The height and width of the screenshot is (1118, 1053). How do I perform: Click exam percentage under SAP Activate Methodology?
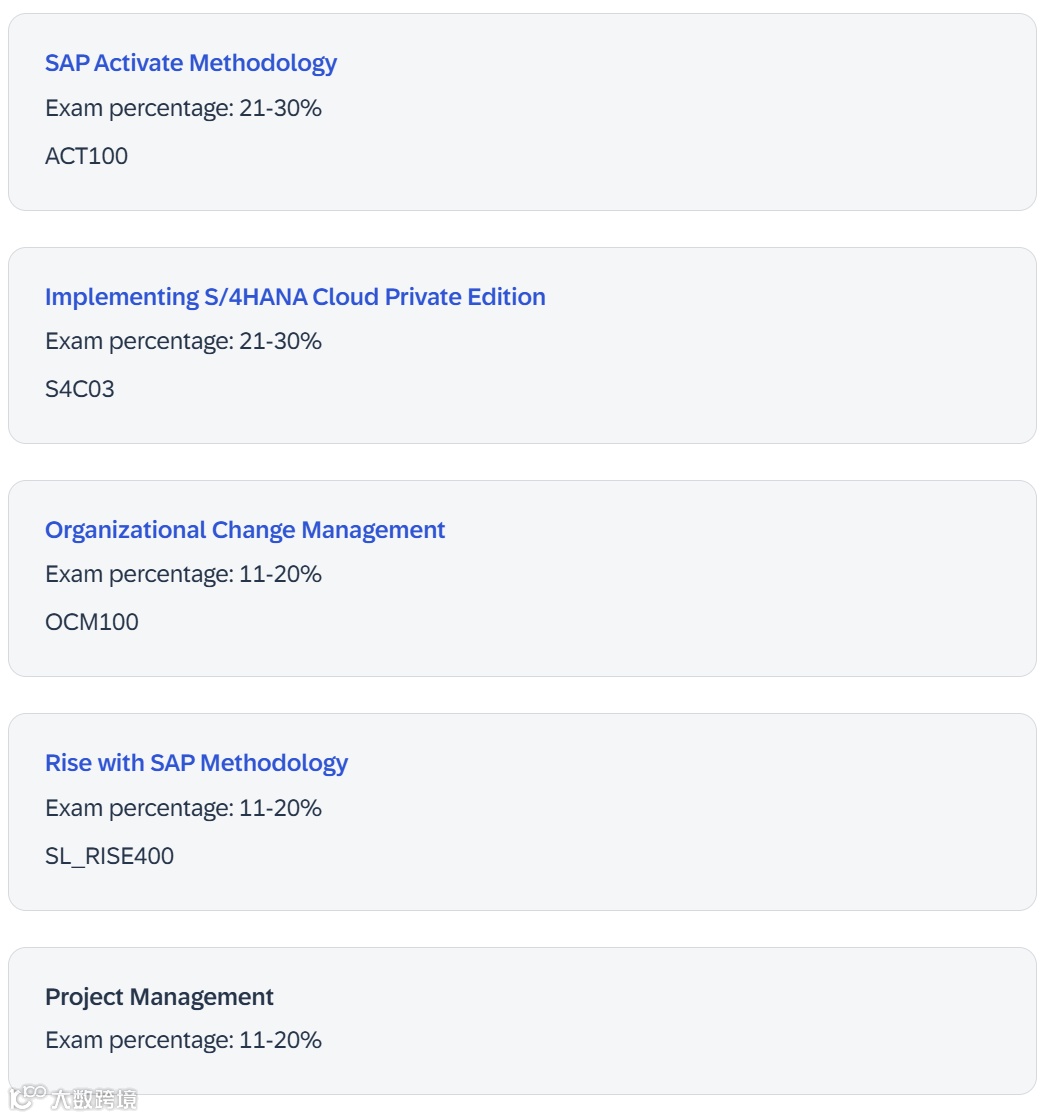click(183, 108)
